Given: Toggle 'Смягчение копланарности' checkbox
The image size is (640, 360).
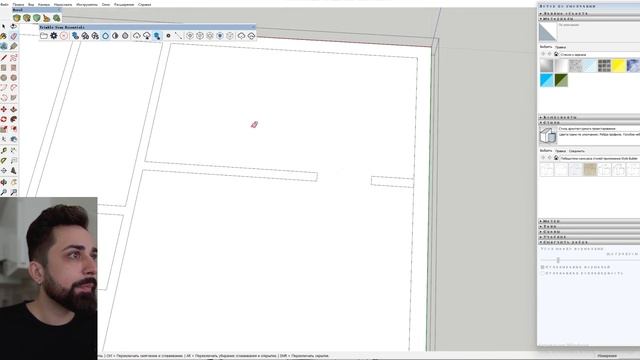Looking at the screenshot, I should [542, 273].
